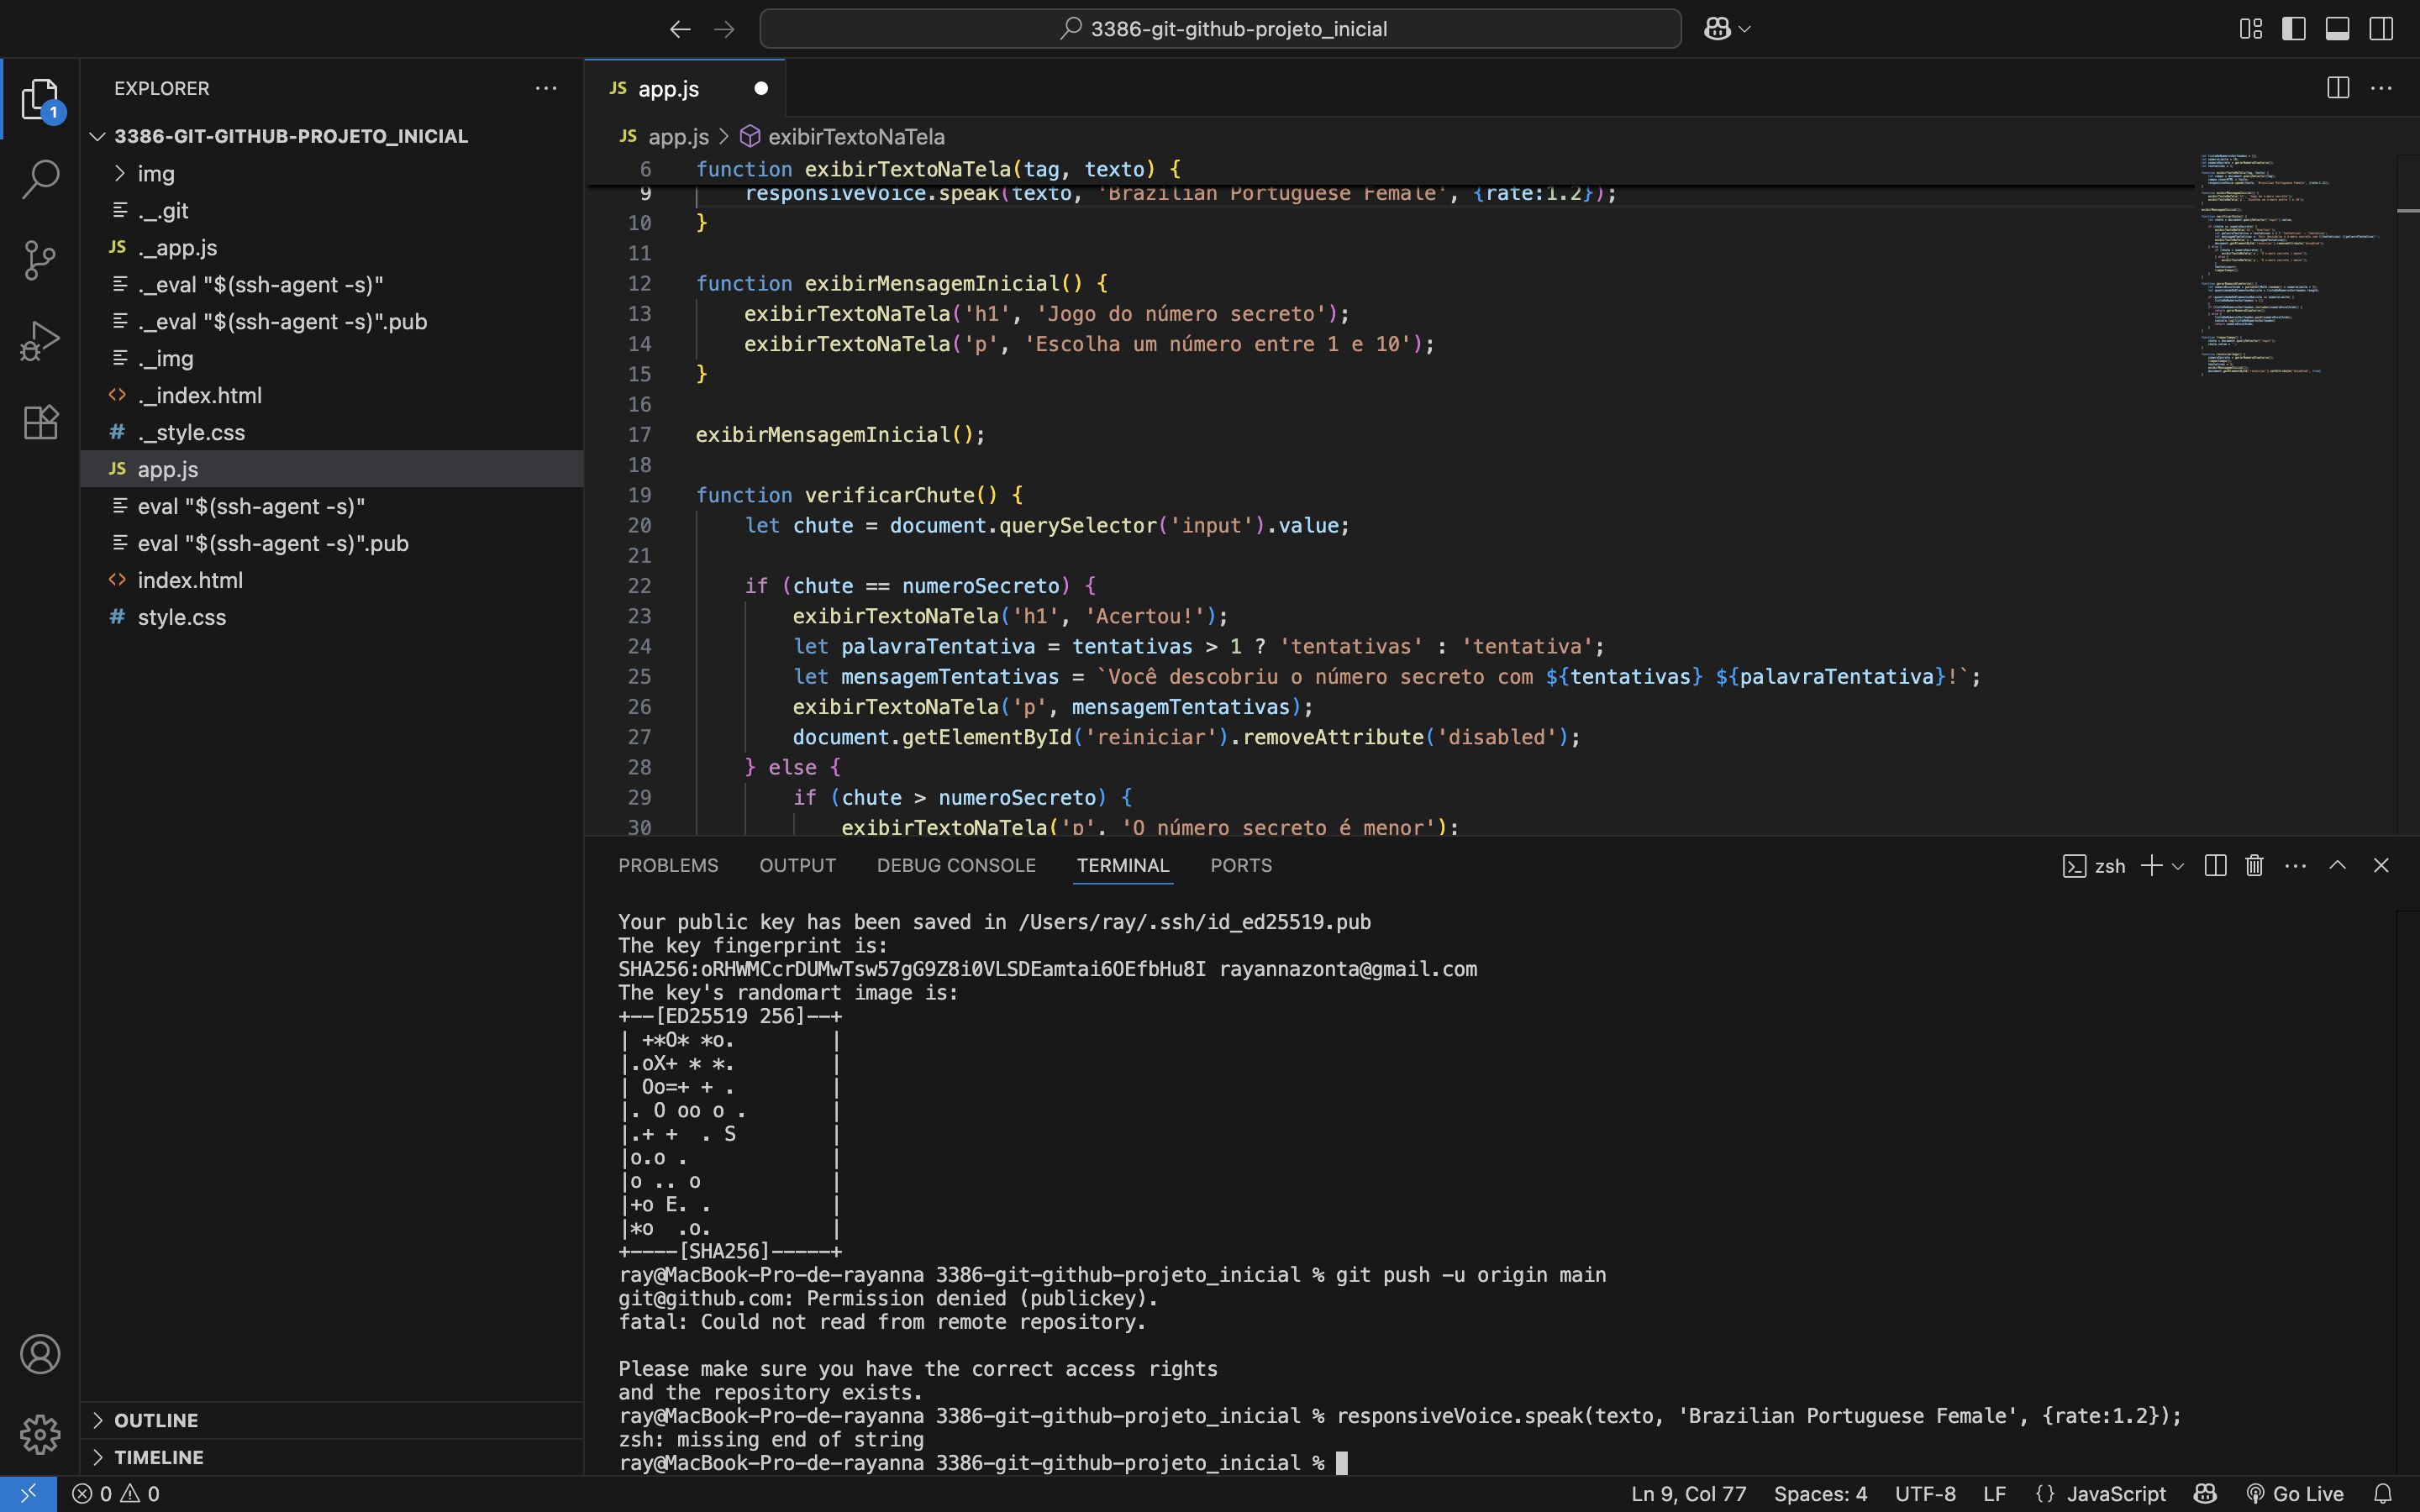The width and height of the screenshot is (2420, 1512).
Task: Open editor More Actions ellipsis
Action: pyautogui.click(x=2382, y=88)
